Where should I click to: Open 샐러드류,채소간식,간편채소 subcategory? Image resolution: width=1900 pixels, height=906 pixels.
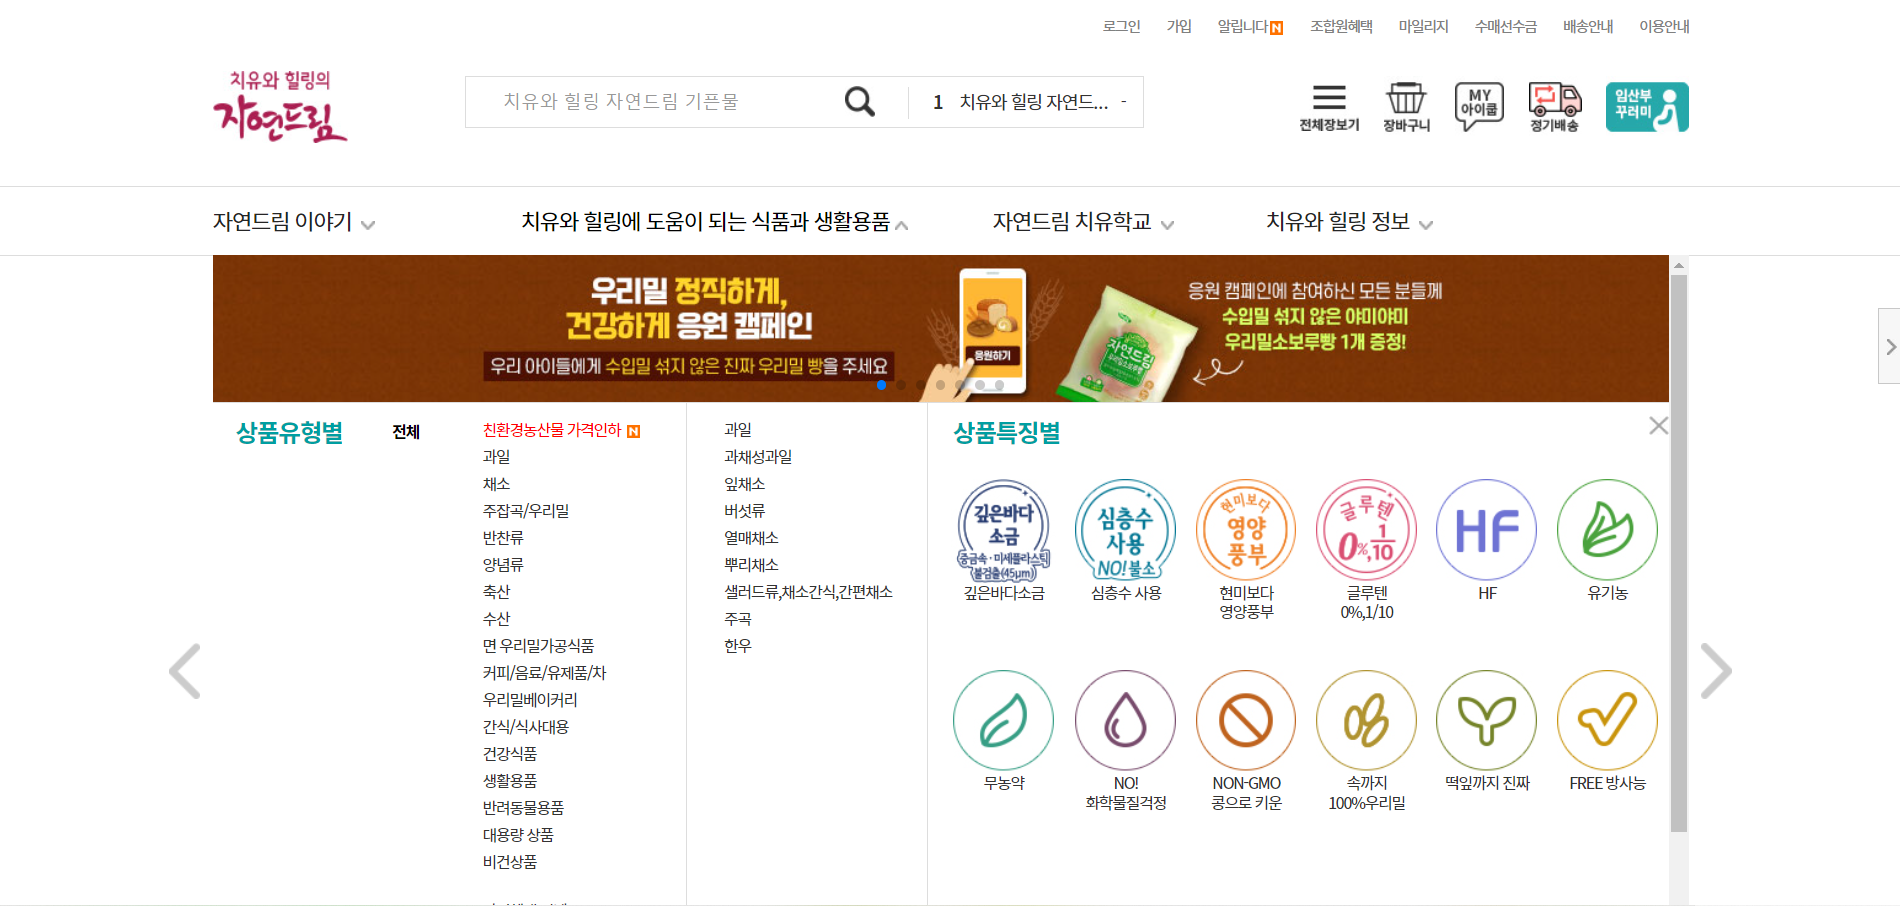[x=808, y=592]
